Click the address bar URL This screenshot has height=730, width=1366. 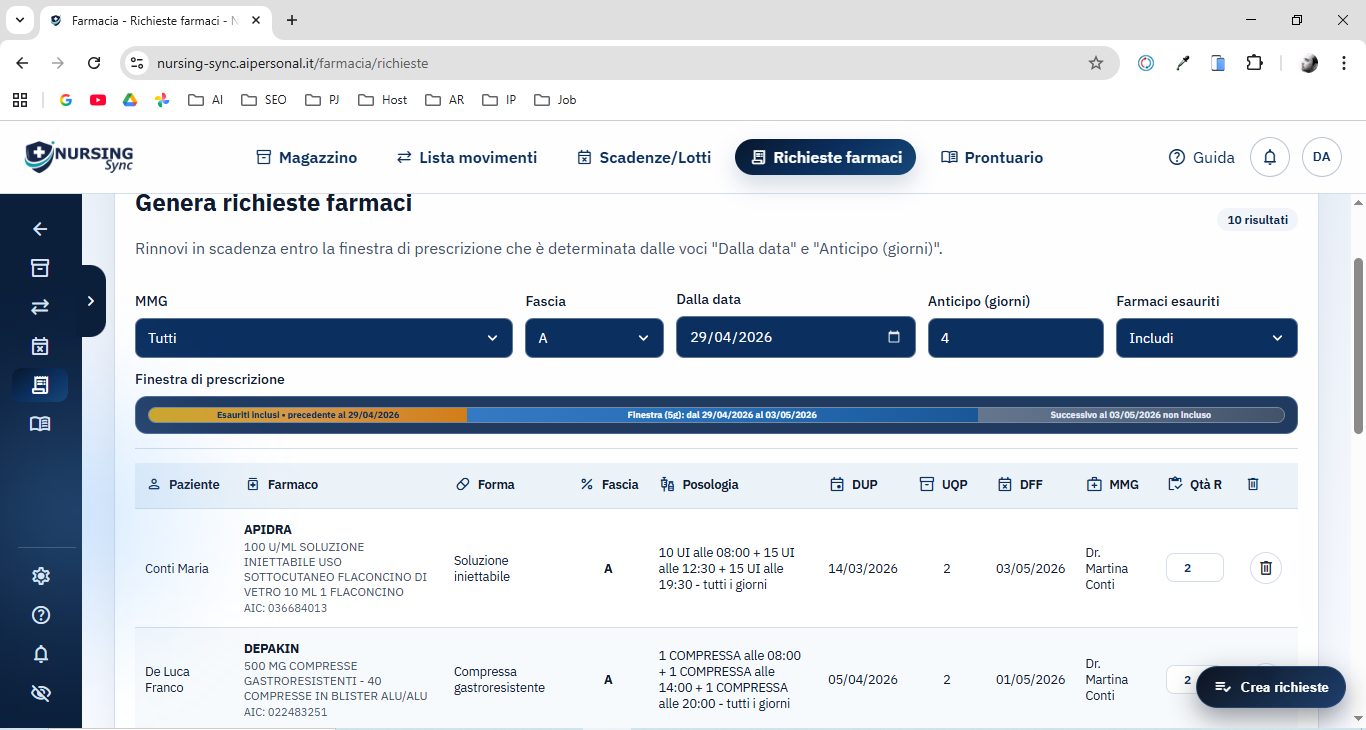tap(292, 63)
